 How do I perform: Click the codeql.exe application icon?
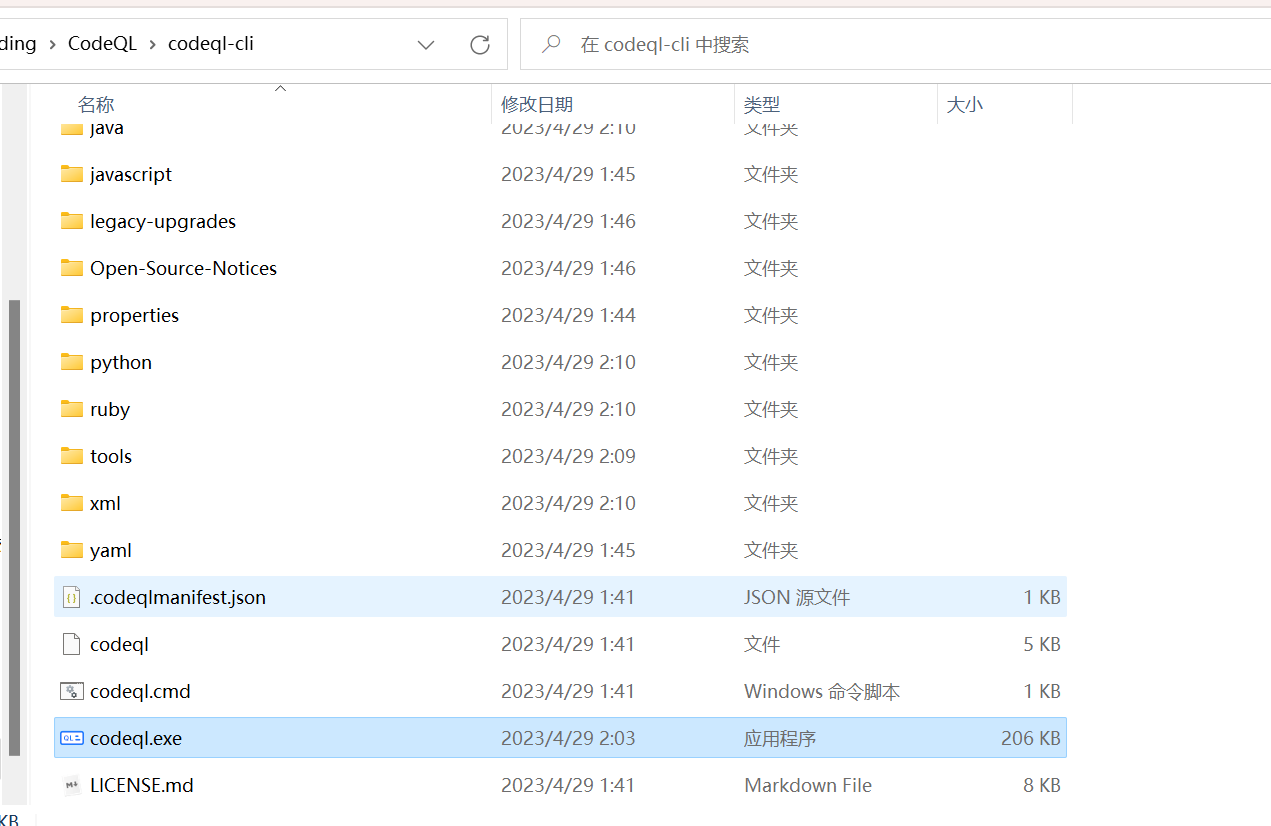click(x=71, y=738)
